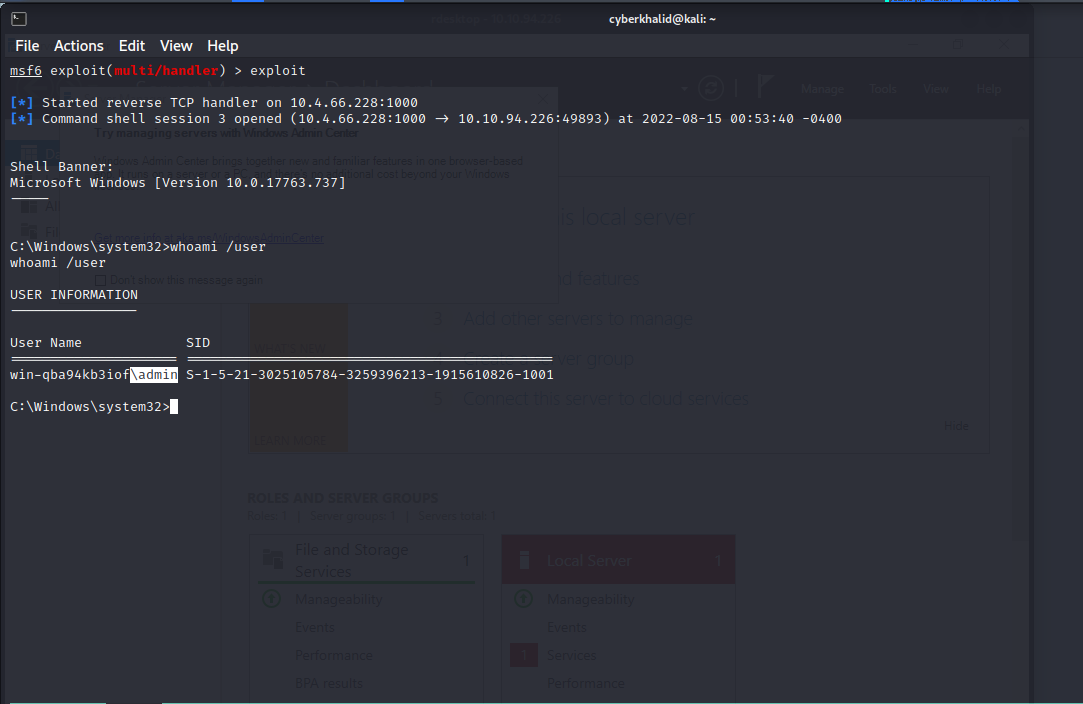Click the red 'multi/handler' module name
Screen dimensions: 1083x704
(x=166, y=70)
